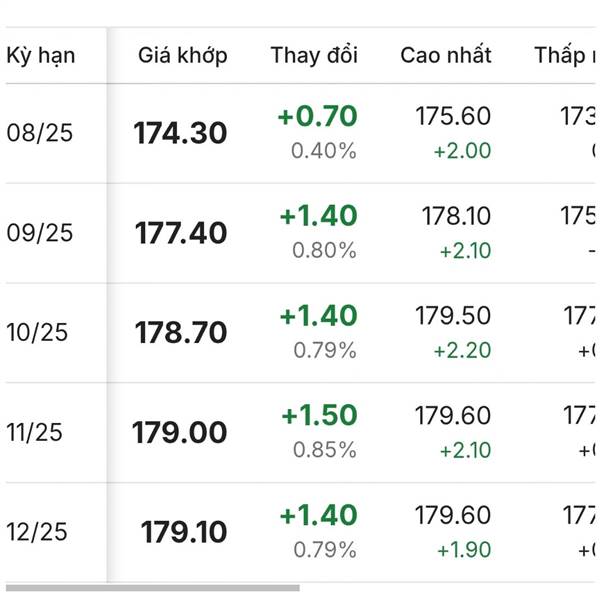
Task: Click the 178.10 highest price
Action: click(456, 216)
